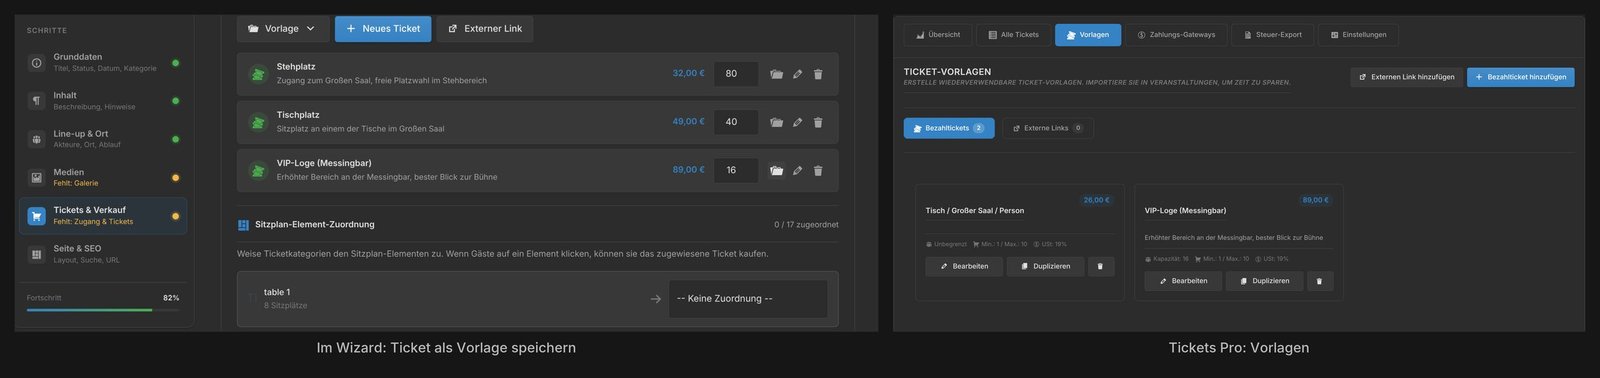The height and width of the screenshot is (378, 1600).
Task: Click the Externer Link button in wizard
Action: point(485,29)
